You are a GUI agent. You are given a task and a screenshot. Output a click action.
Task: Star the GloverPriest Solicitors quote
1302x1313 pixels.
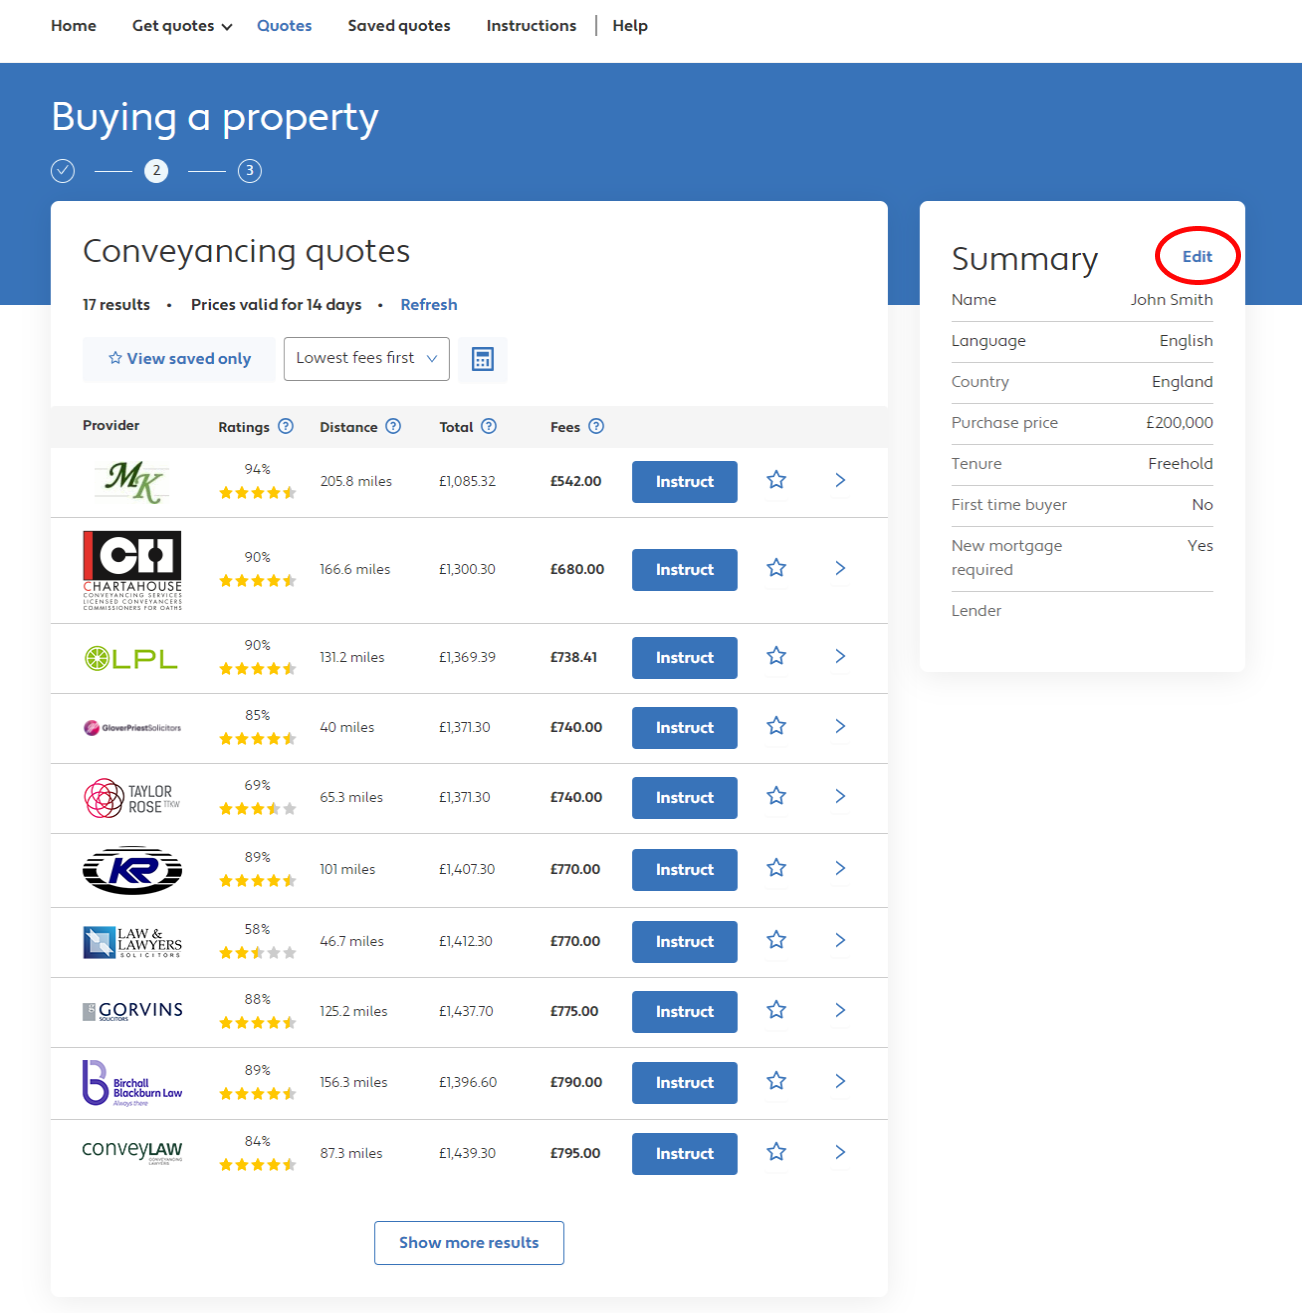point(776,726)
